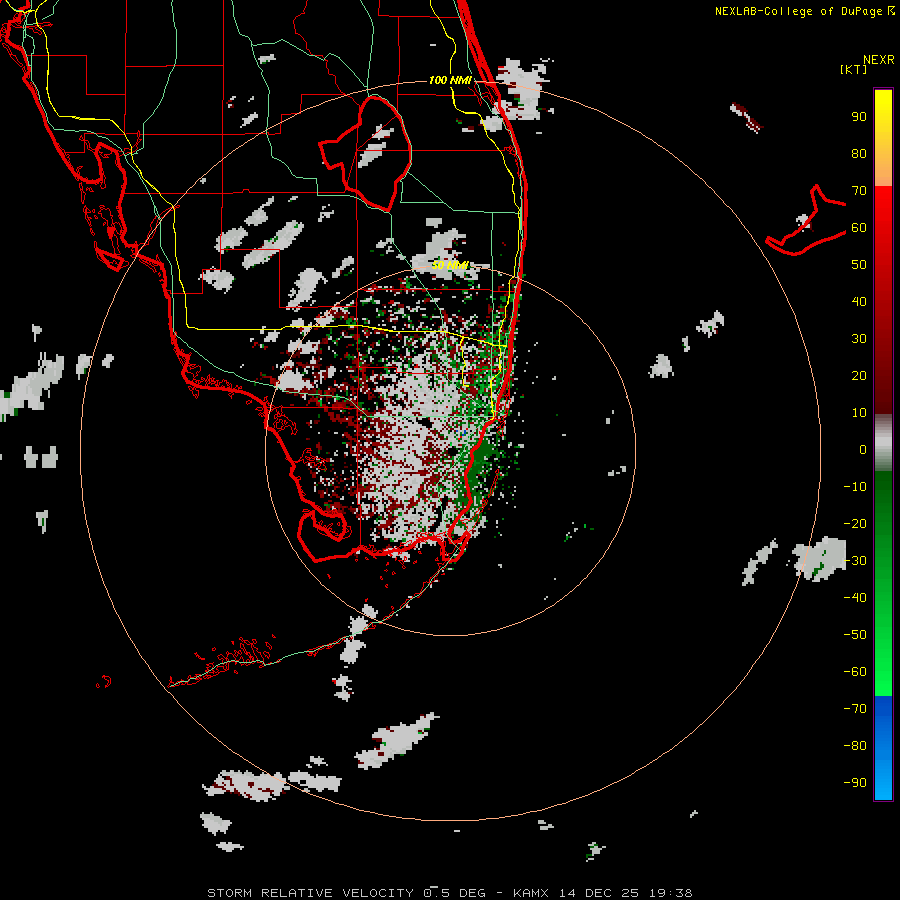This screenshot has height=900, width=900.
Task: Click the -60 value on the velocity scale
Action: pos(855,672)
